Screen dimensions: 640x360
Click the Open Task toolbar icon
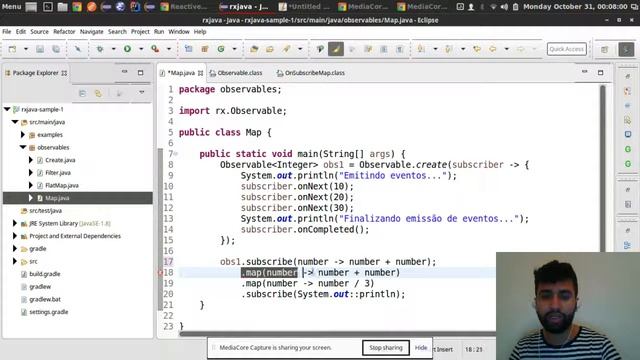click(270, 49)
